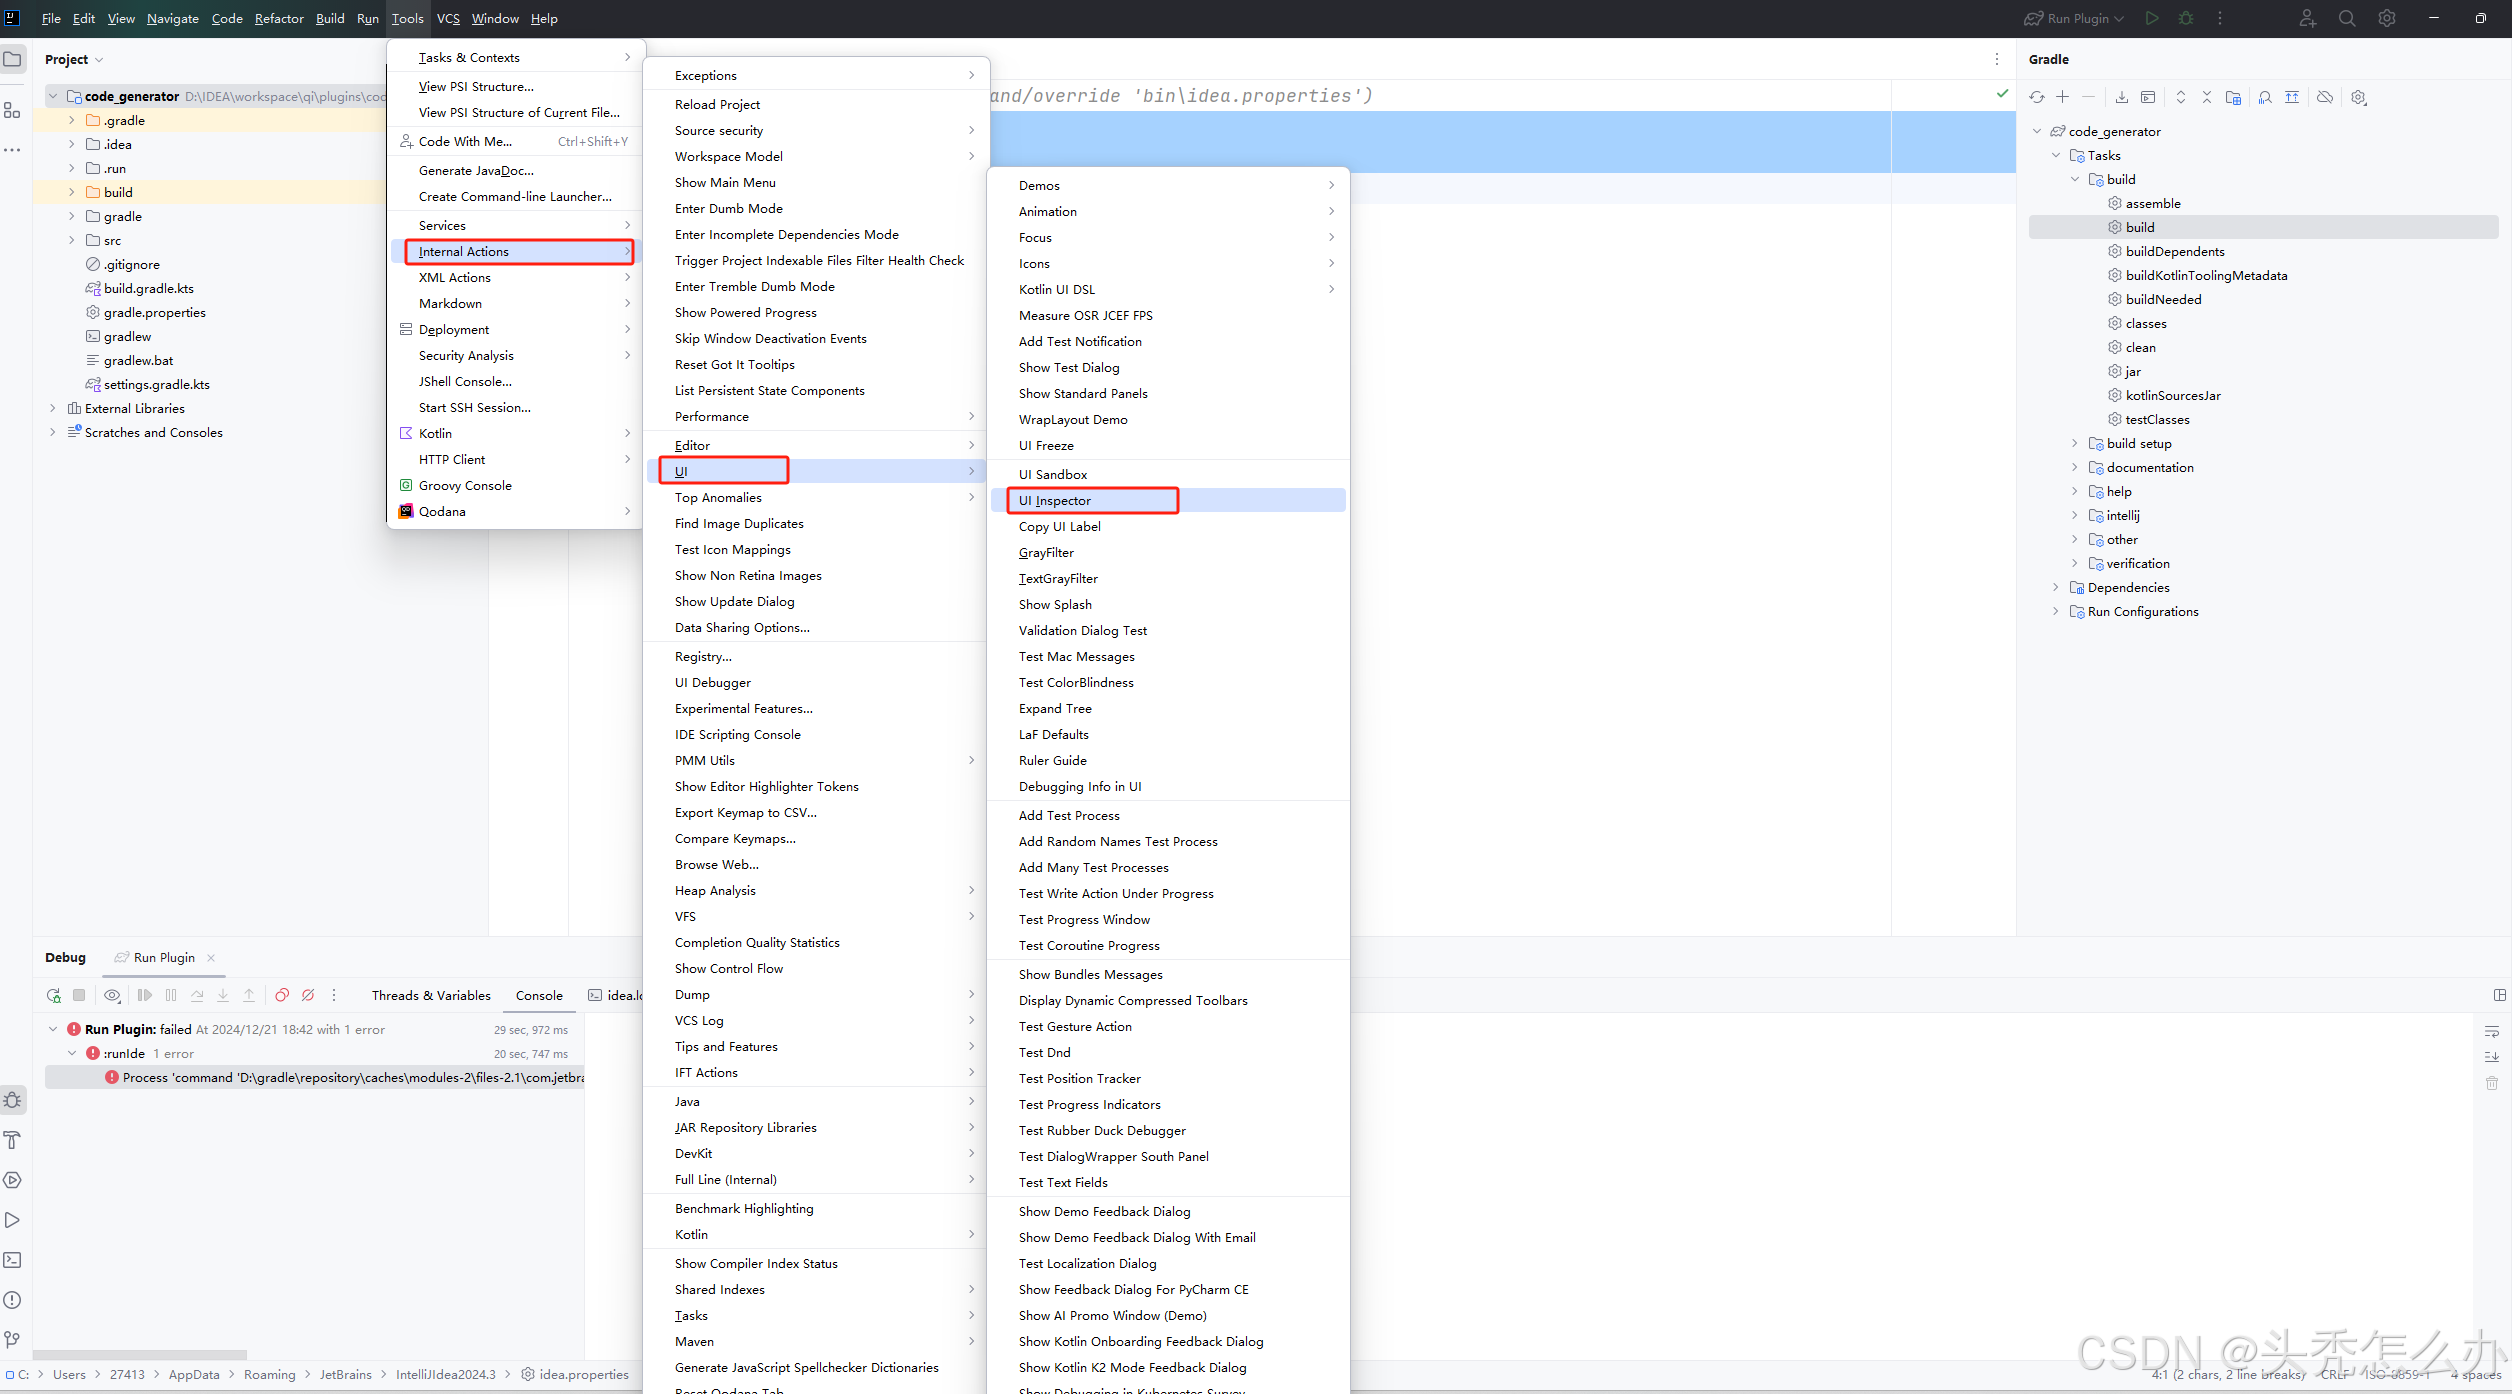
Task: Click horizontal scrollbar in build tree
Action: [140, 1355]
